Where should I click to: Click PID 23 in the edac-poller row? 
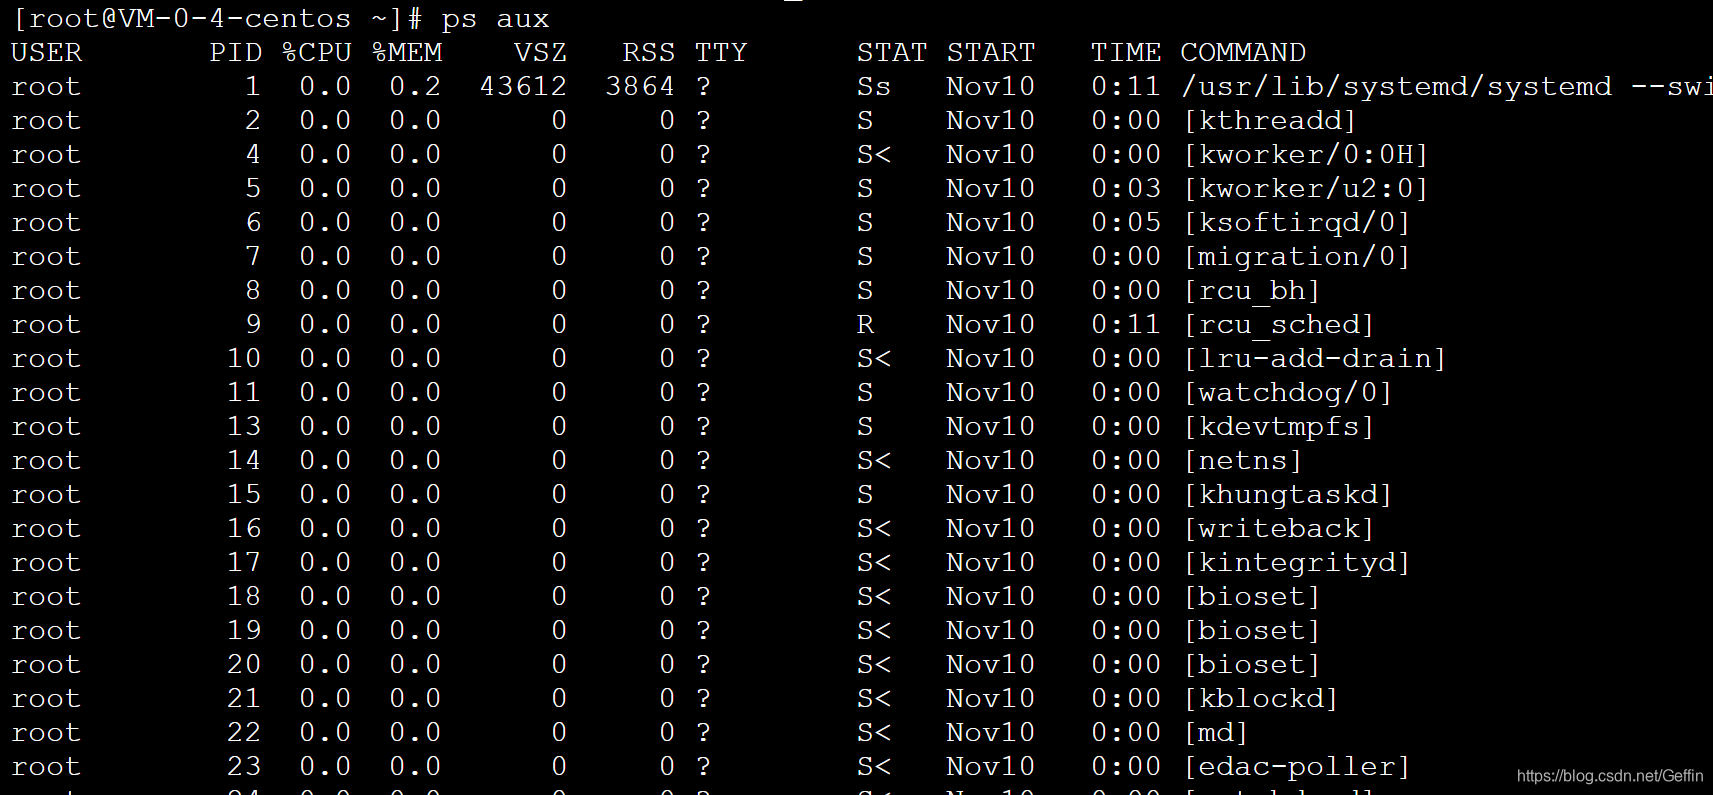coord(244,766)
